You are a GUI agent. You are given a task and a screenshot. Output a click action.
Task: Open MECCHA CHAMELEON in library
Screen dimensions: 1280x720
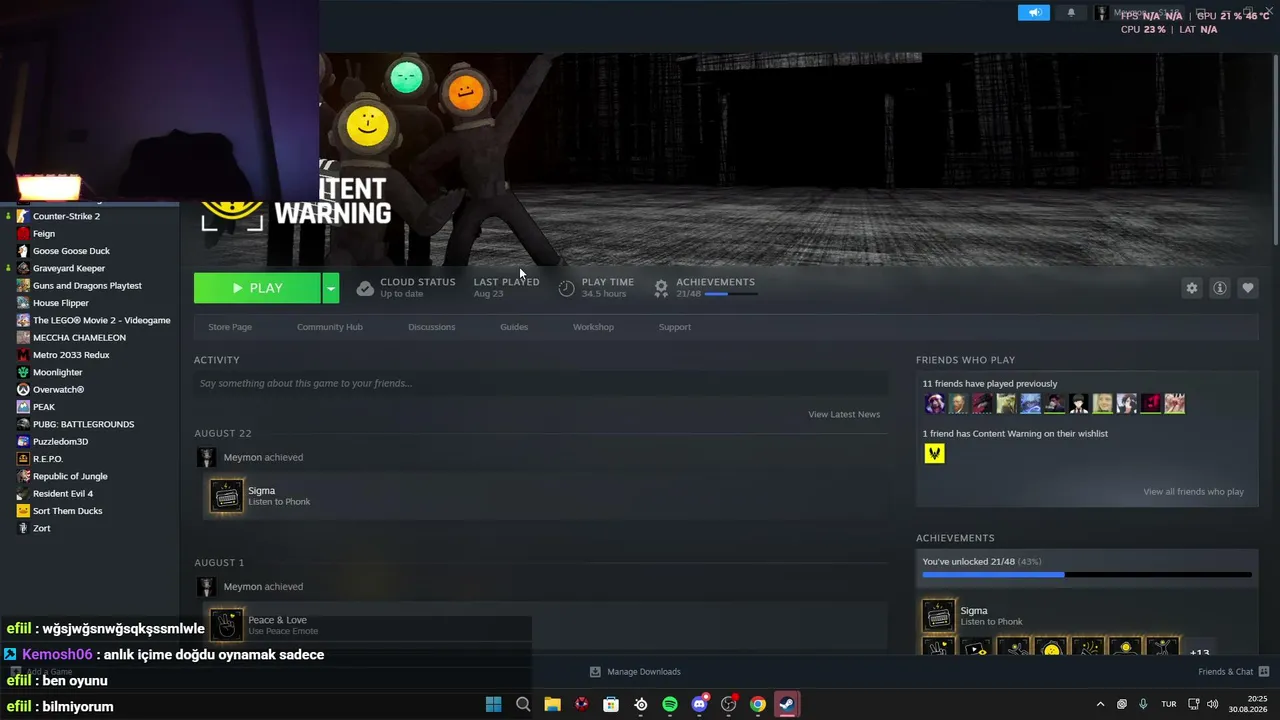[79, 338]
